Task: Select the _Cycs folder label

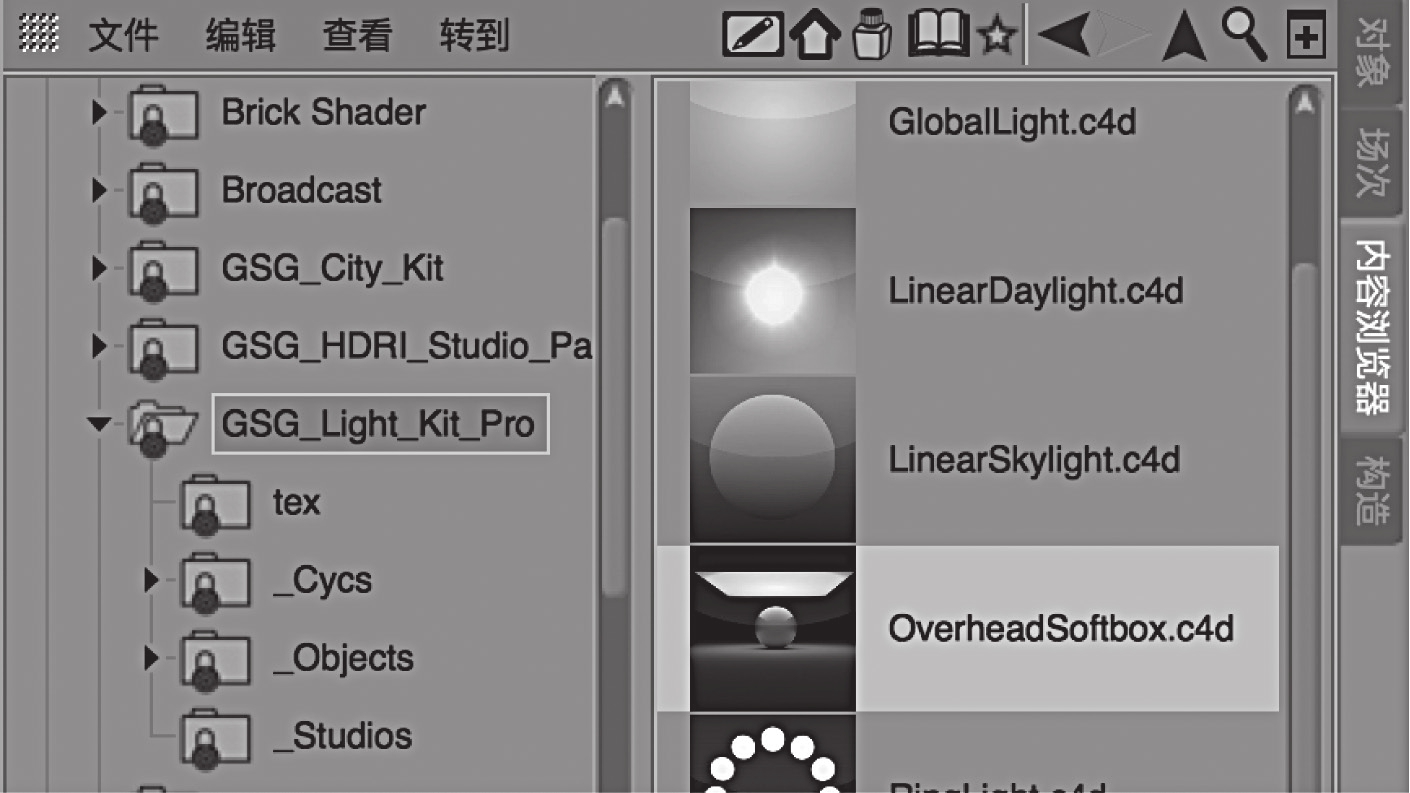Action: point(322,580)
